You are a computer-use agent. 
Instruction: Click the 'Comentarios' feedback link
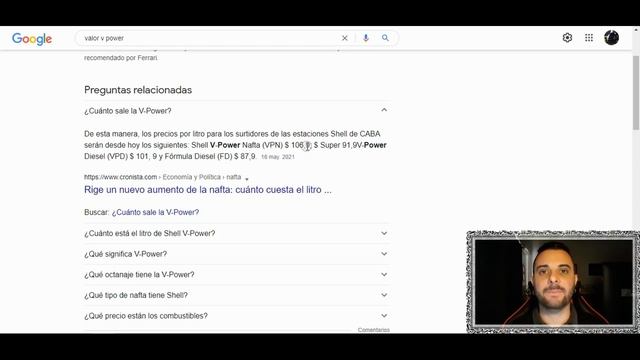(x=373, y=330)
